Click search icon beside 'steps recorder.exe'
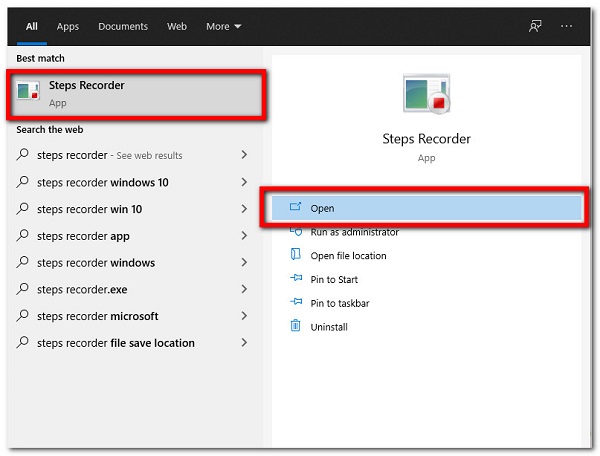Image resolution: width=600 pixels, height=456 pixels. pos(23,289)
